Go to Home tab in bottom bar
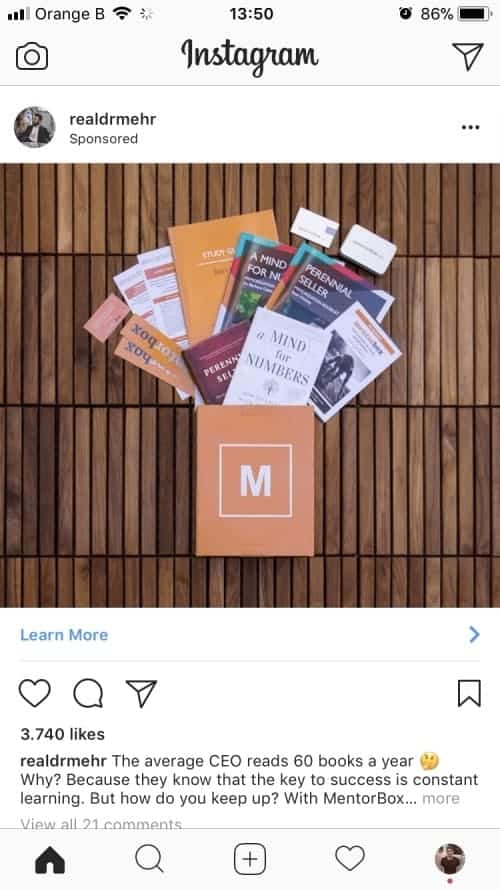The width and height of the screenshot is (500, 889). [x=50, y=861]
